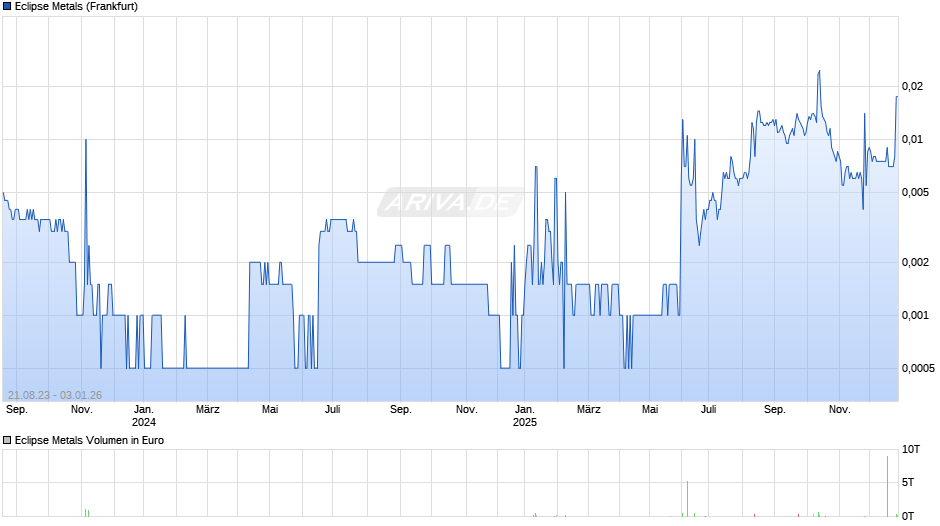Viewport: 940px width, 526px height.
Task: Click the 5T volume axis label
Action: pyautogui.click(x=908, y=482)
